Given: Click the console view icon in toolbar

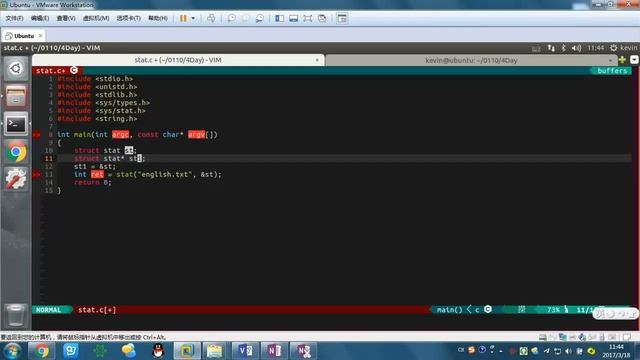Looking at the screenshot, I should pyautogui.click(x=342, y=18).
